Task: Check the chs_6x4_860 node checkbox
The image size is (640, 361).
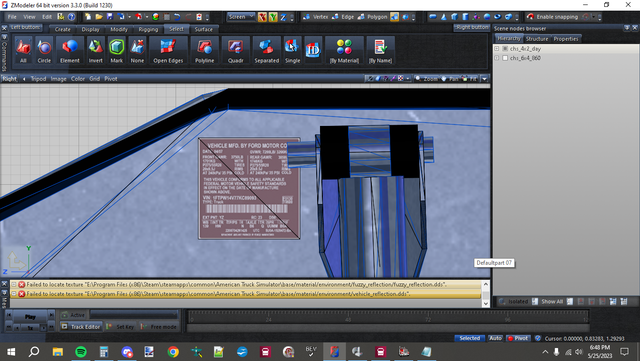Action: (505, 58)
